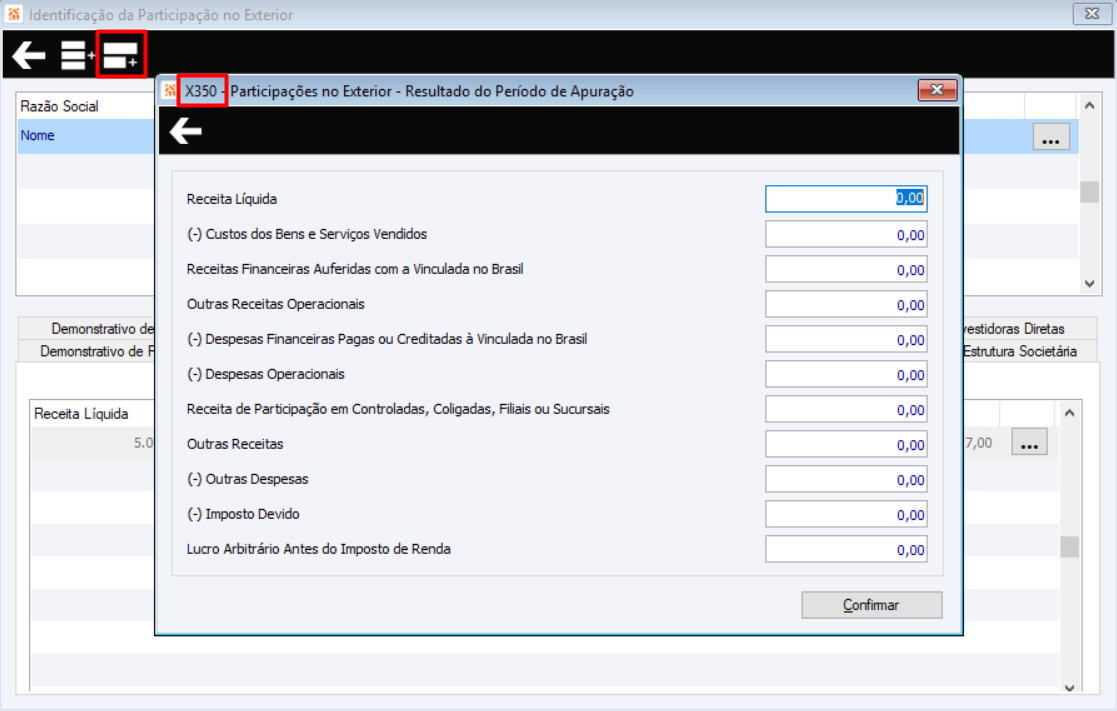Click the app icon in X350 dialog title
Screen dimensions: 1117x711
[x=170, y=90]
